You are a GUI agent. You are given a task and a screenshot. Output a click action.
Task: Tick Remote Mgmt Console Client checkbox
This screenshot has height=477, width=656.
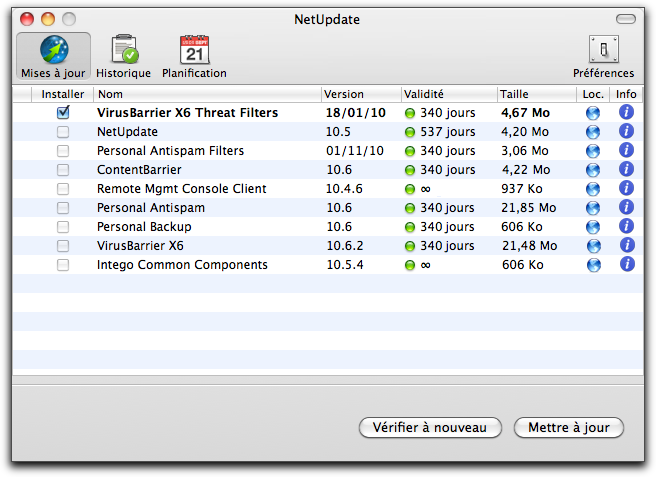[63, 189]
